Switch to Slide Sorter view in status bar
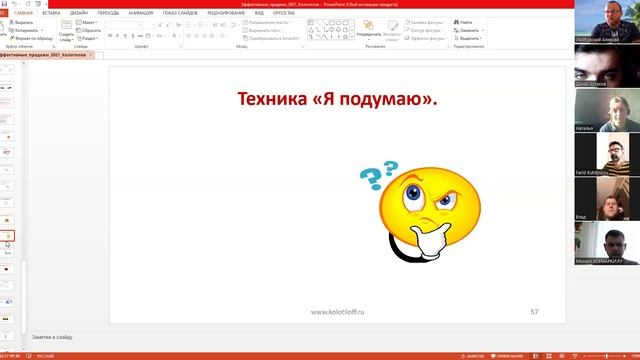The width and height of the screenshot is (640, 360). 549,356
